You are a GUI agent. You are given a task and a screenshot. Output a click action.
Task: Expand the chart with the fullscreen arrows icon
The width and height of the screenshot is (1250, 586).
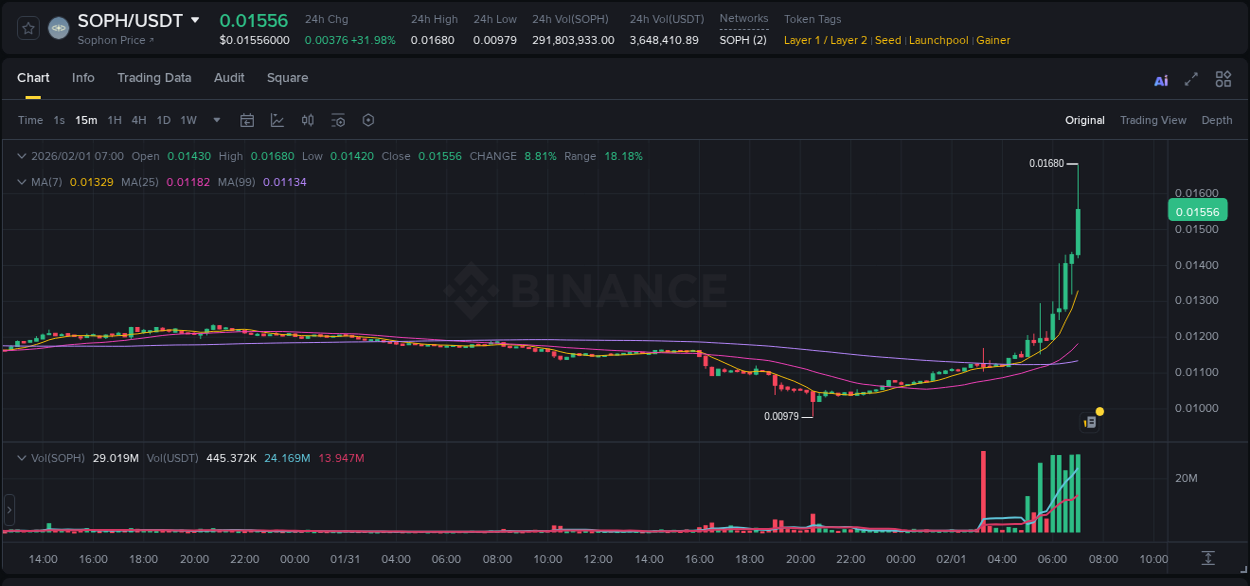[1190, 78]
